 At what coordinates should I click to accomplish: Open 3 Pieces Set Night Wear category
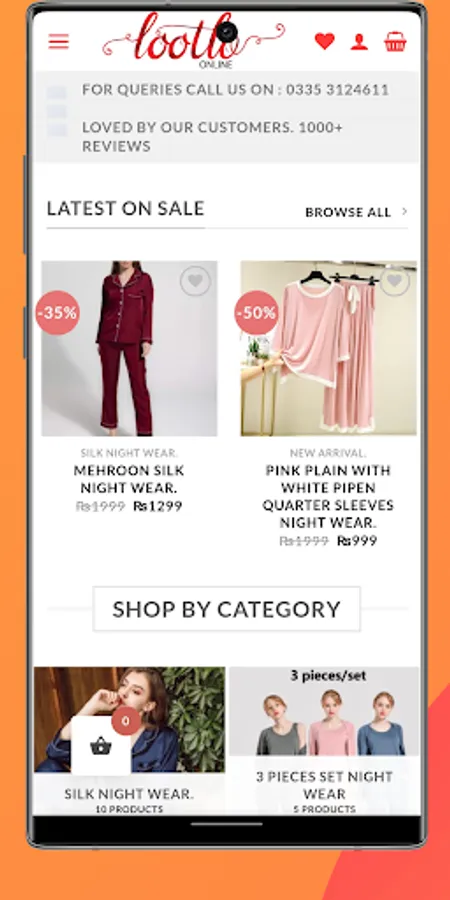click(x=324, y=741)
